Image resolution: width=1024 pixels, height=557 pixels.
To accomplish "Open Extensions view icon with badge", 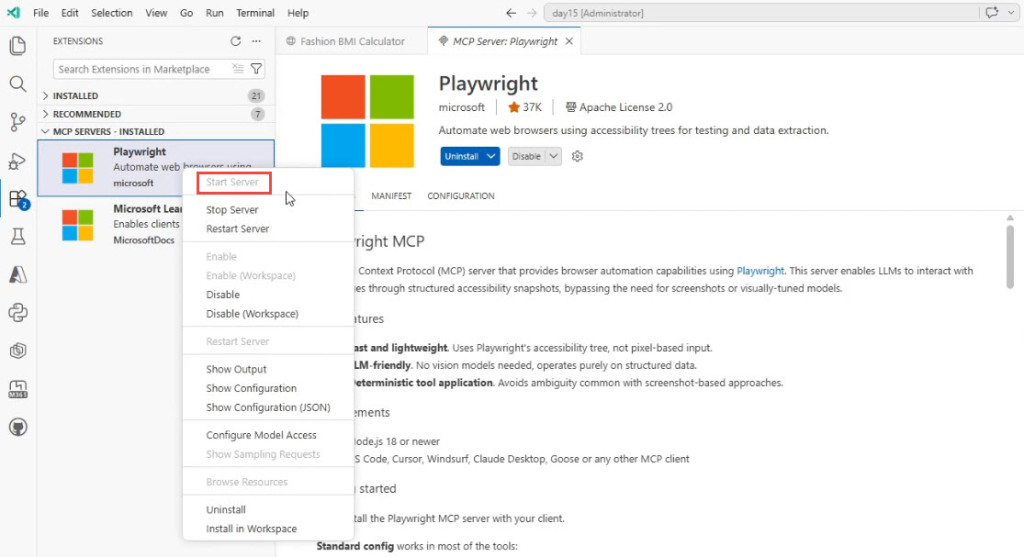I will (x=18, y=199).
